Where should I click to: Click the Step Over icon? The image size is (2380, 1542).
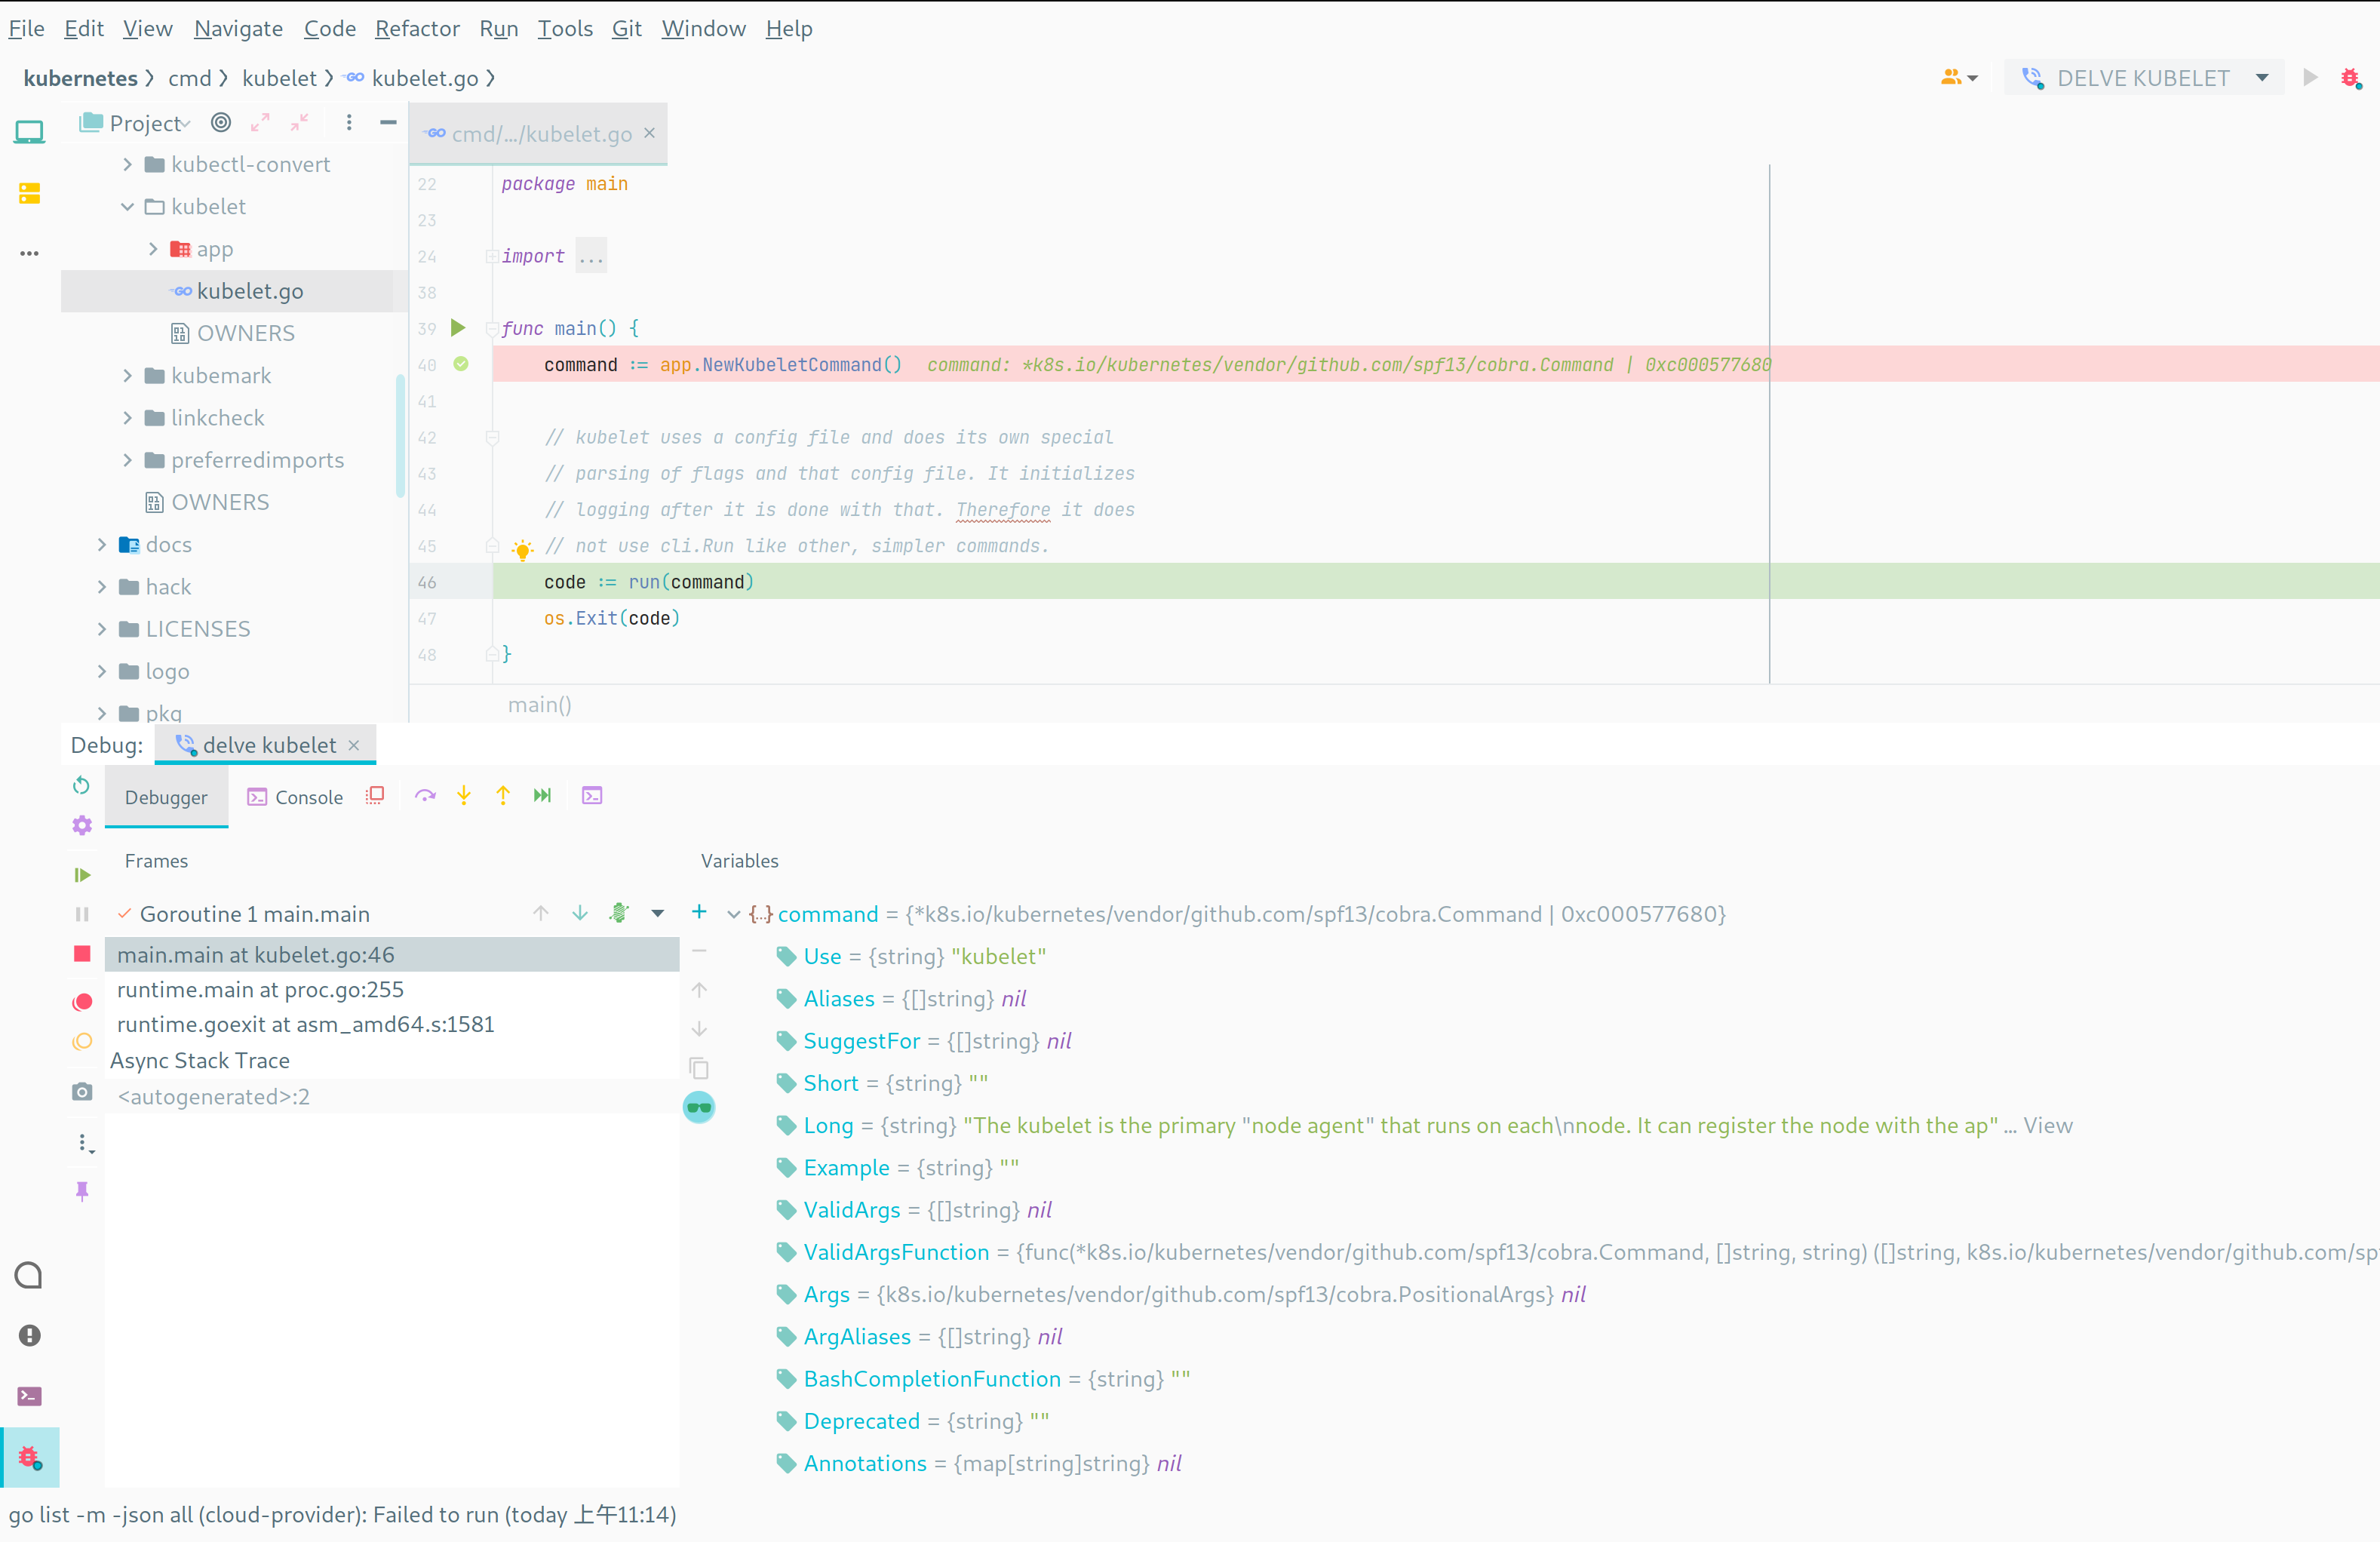pos(425,795)
